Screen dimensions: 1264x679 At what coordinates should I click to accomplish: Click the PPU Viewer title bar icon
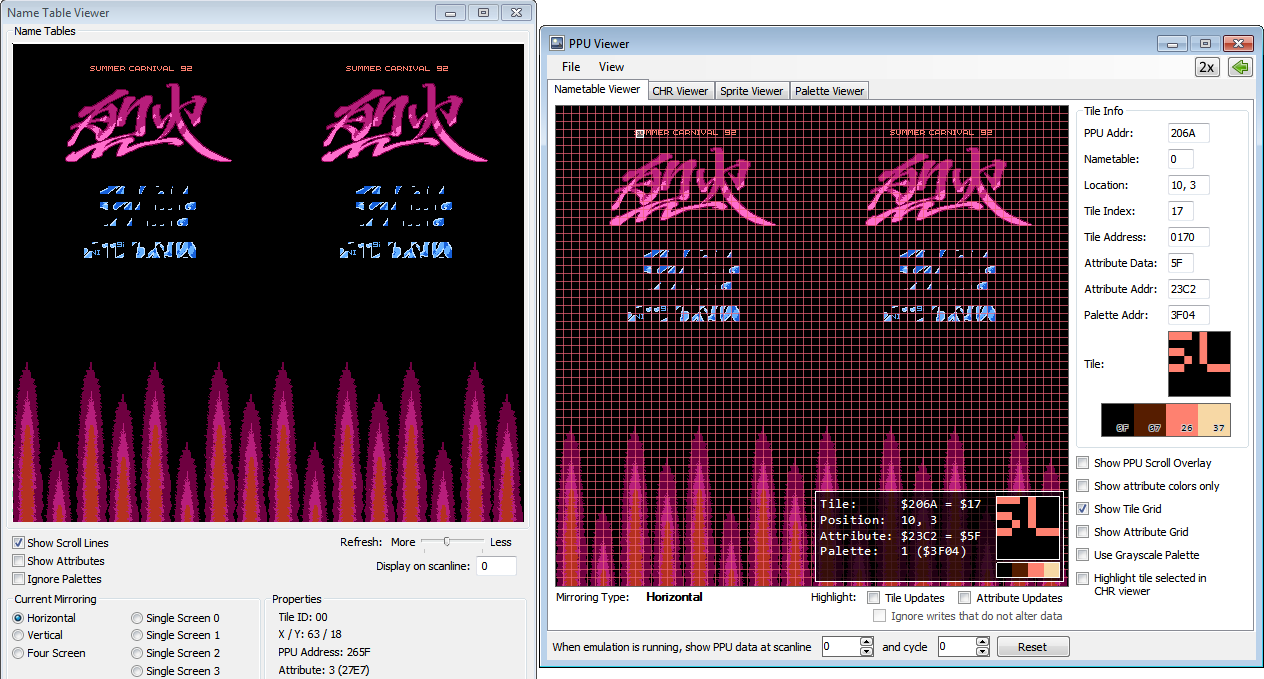click(x=555, y=43)
